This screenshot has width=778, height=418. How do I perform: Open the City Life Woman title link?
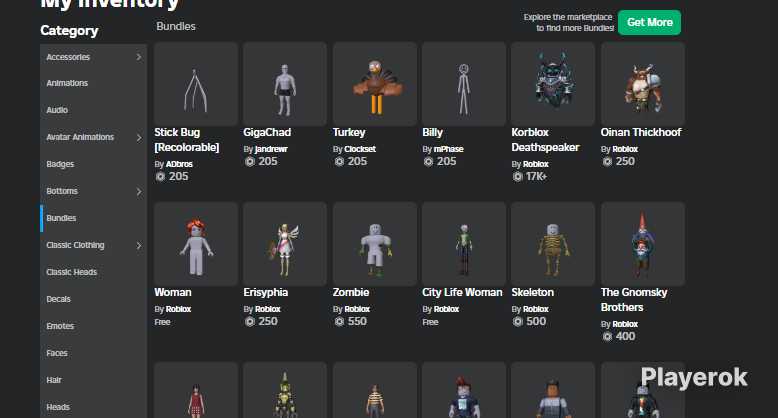tap(462, 292)
